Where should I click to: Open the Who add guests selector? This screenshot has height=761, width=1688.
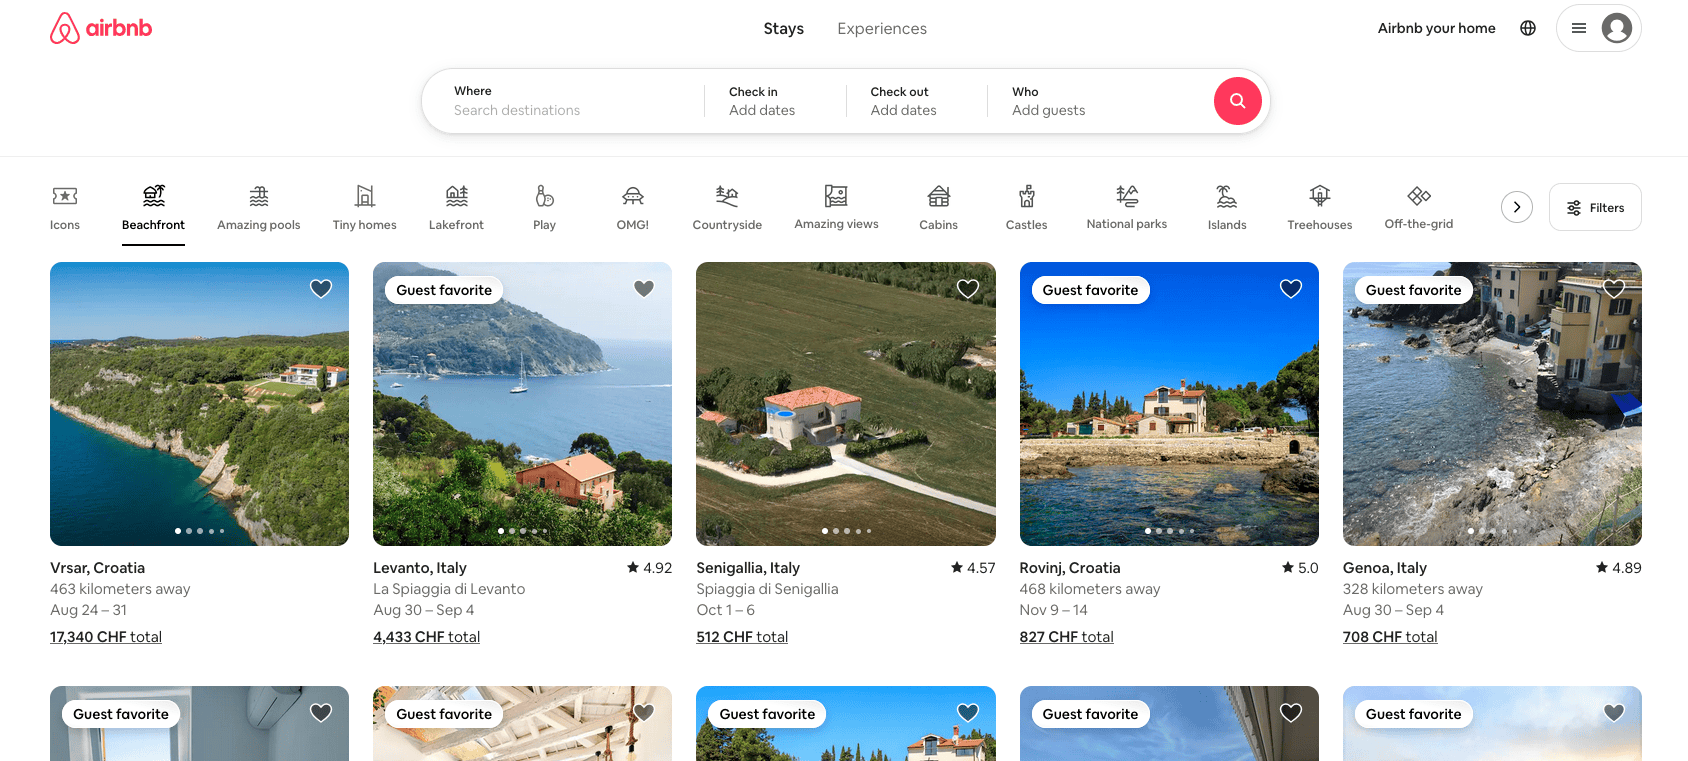(x=1100, y=101)
